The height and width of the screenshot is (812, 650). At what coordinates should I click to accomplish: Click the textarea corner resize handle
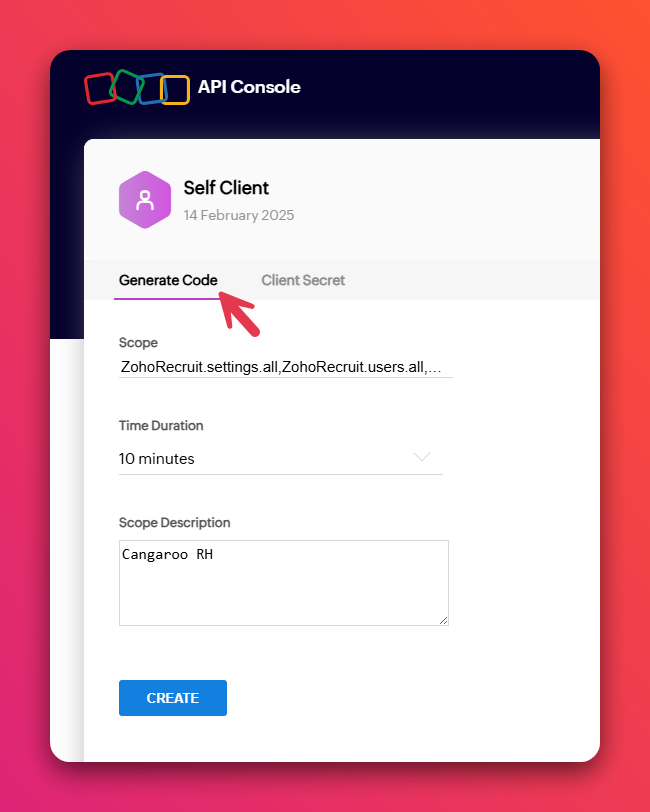[443, 620]
